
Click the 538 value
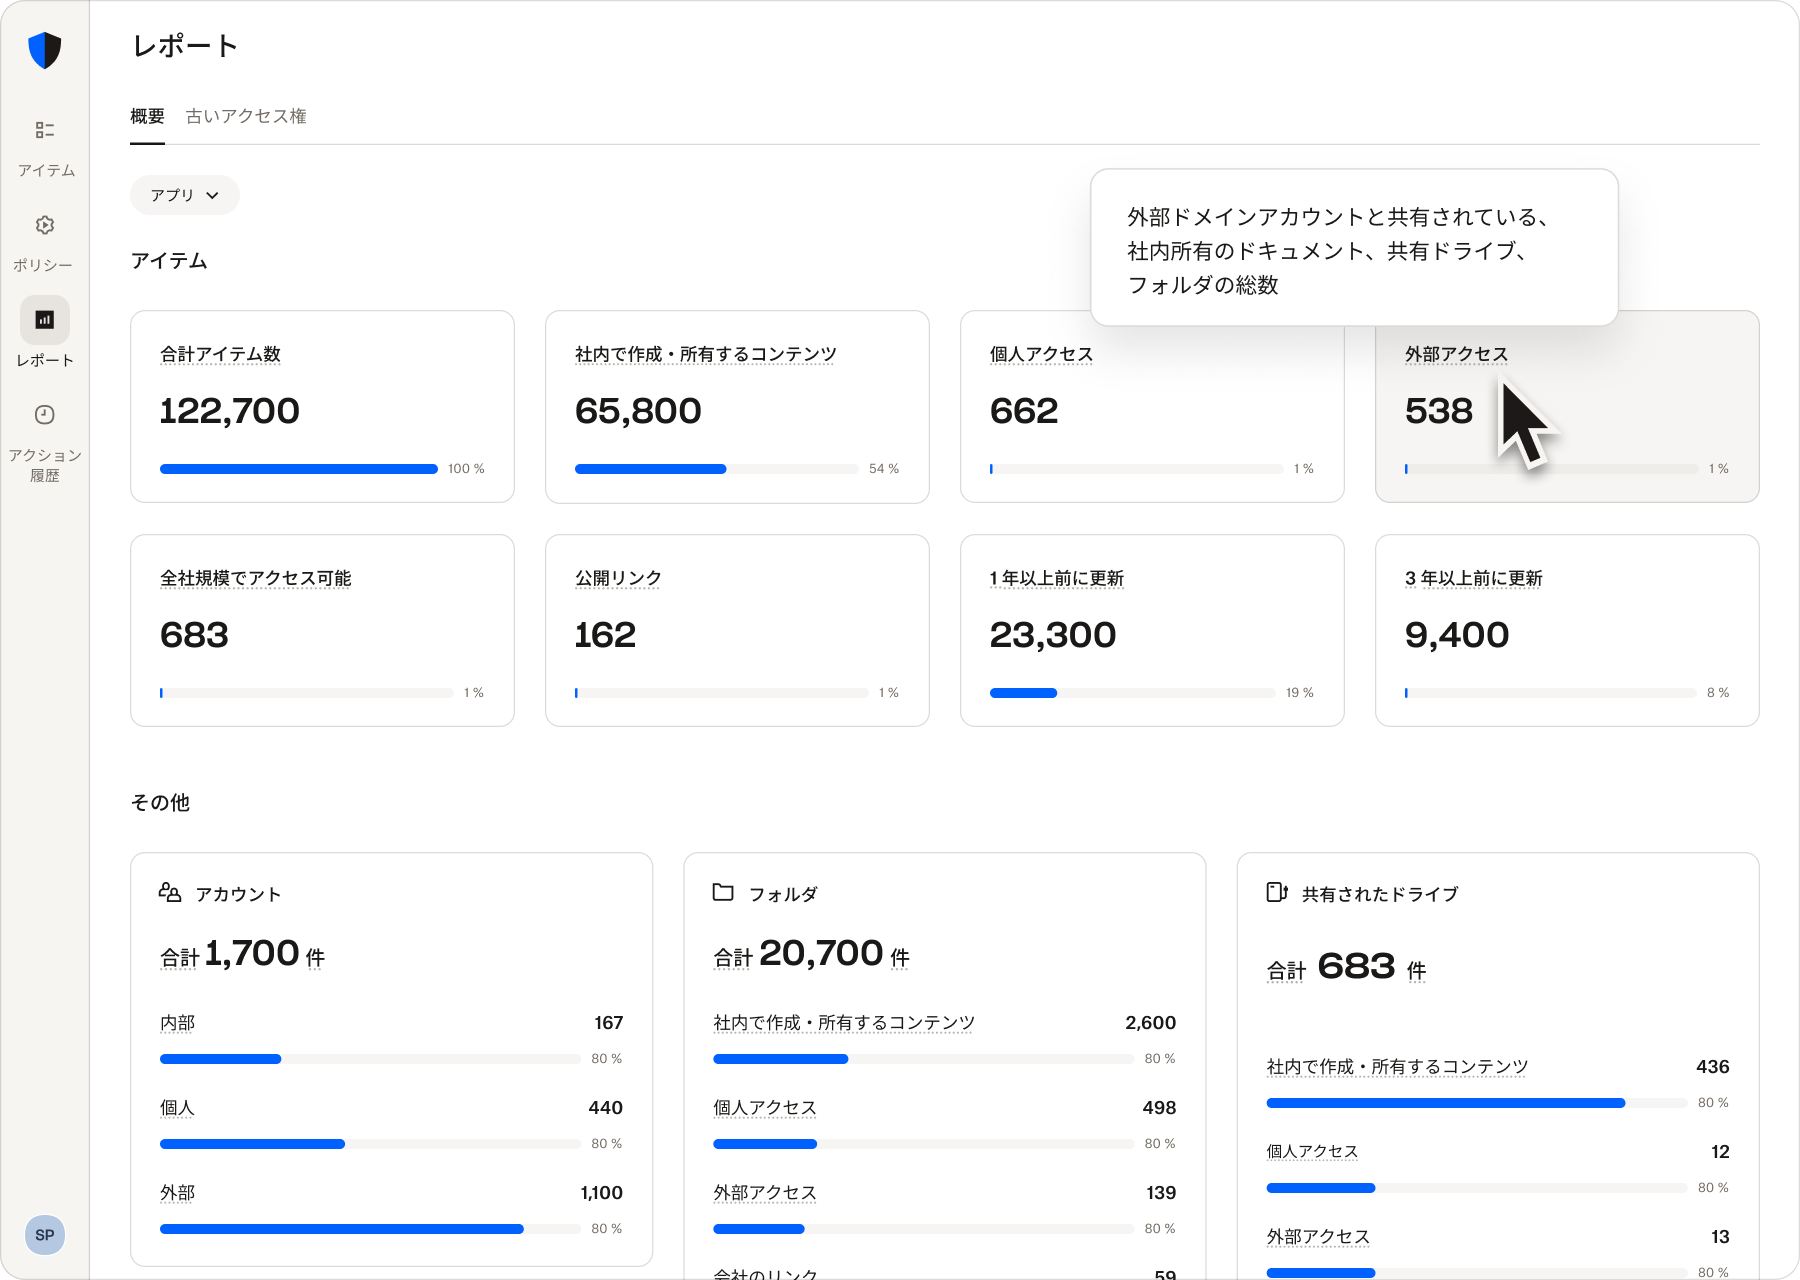pyautogui.click(x=1439, y=411)
